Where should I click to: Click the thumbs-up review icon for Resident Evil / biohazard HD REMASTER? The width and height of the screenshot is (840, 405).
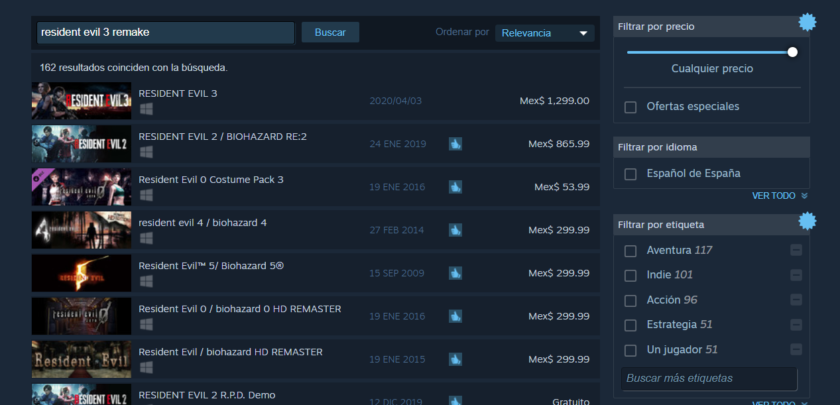455,359
